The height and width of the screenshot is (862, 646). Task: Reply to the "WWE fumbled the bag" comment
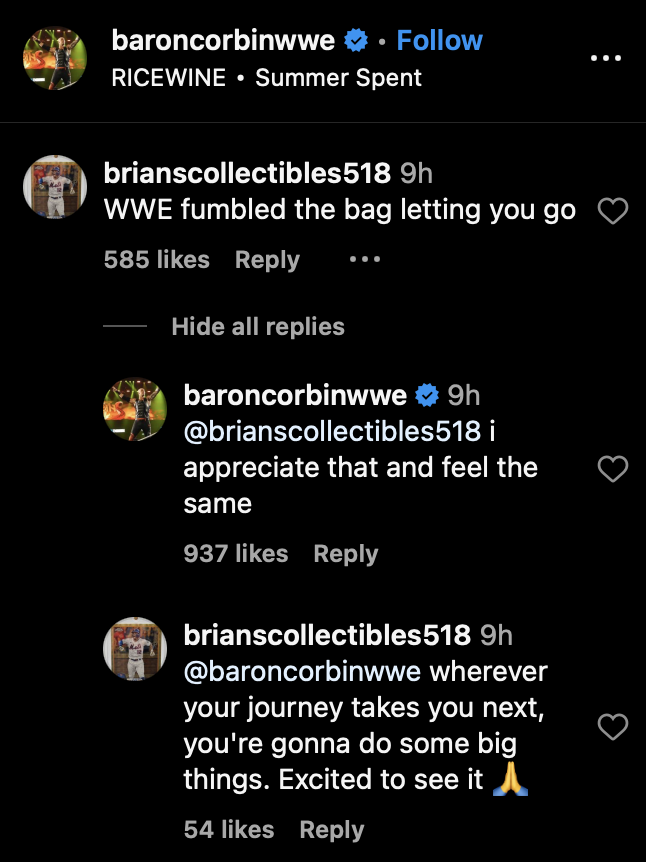267,260
